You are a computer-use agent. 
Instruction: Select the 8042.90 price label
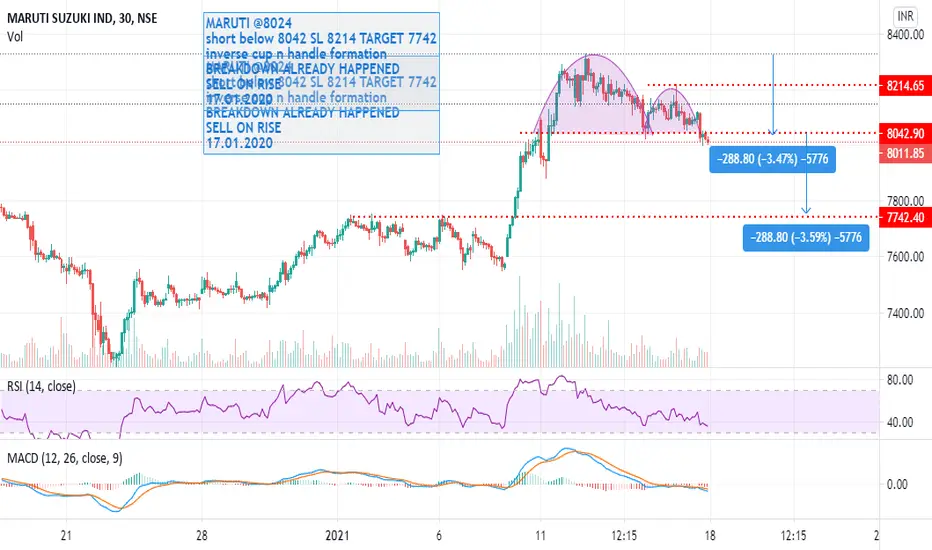click(905, 133)
